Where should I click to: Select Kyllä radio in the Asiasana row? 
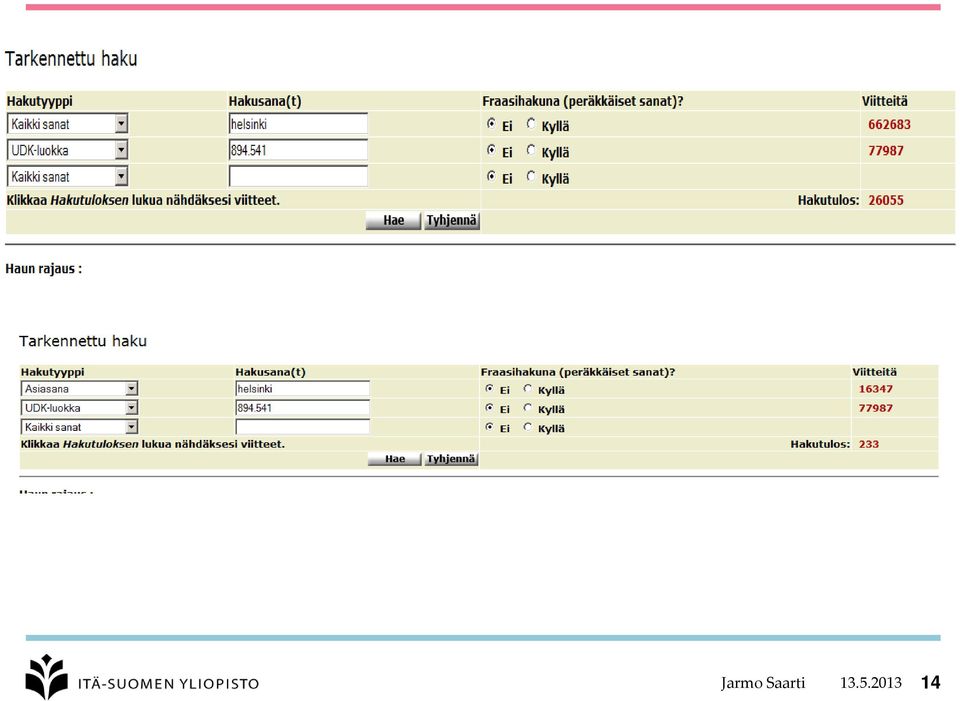pyautogui.click(x=528, y=388)
